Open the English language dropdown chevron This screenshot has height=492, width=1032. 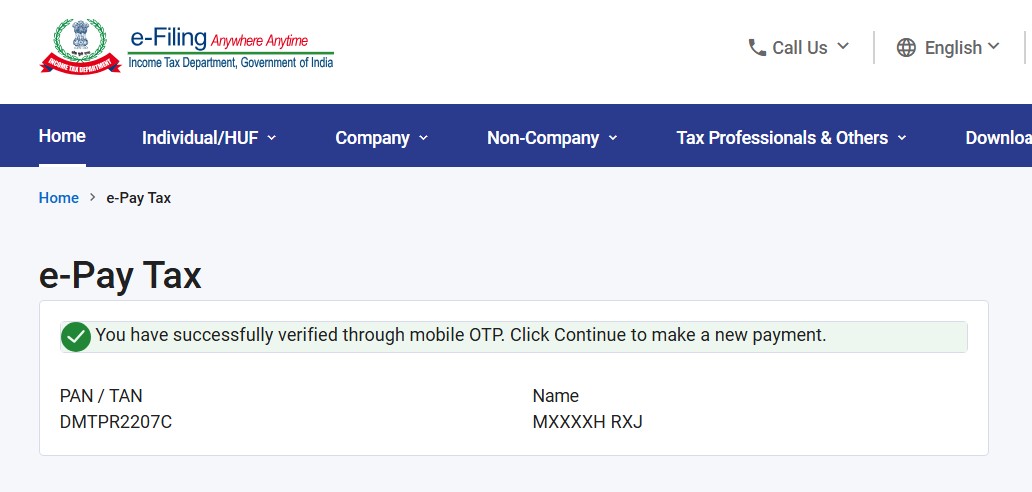tap(994, 46)
